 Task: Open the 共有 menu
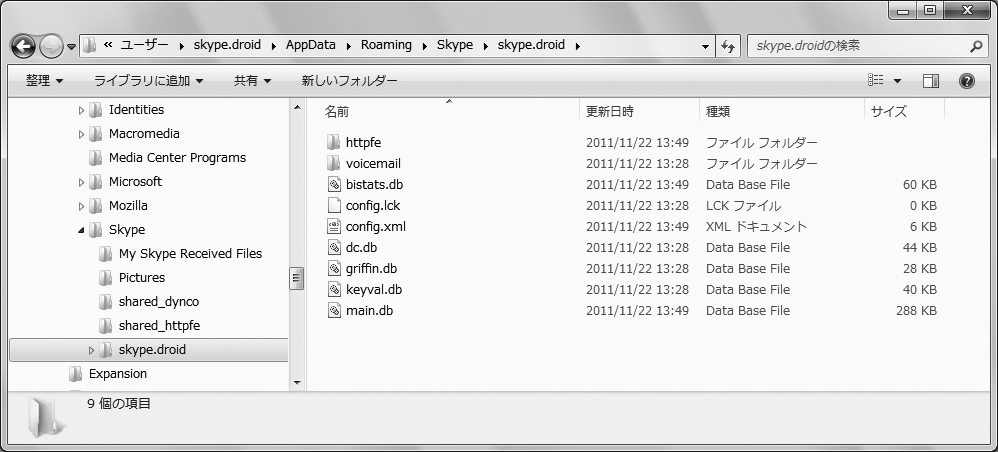[252, 81]
